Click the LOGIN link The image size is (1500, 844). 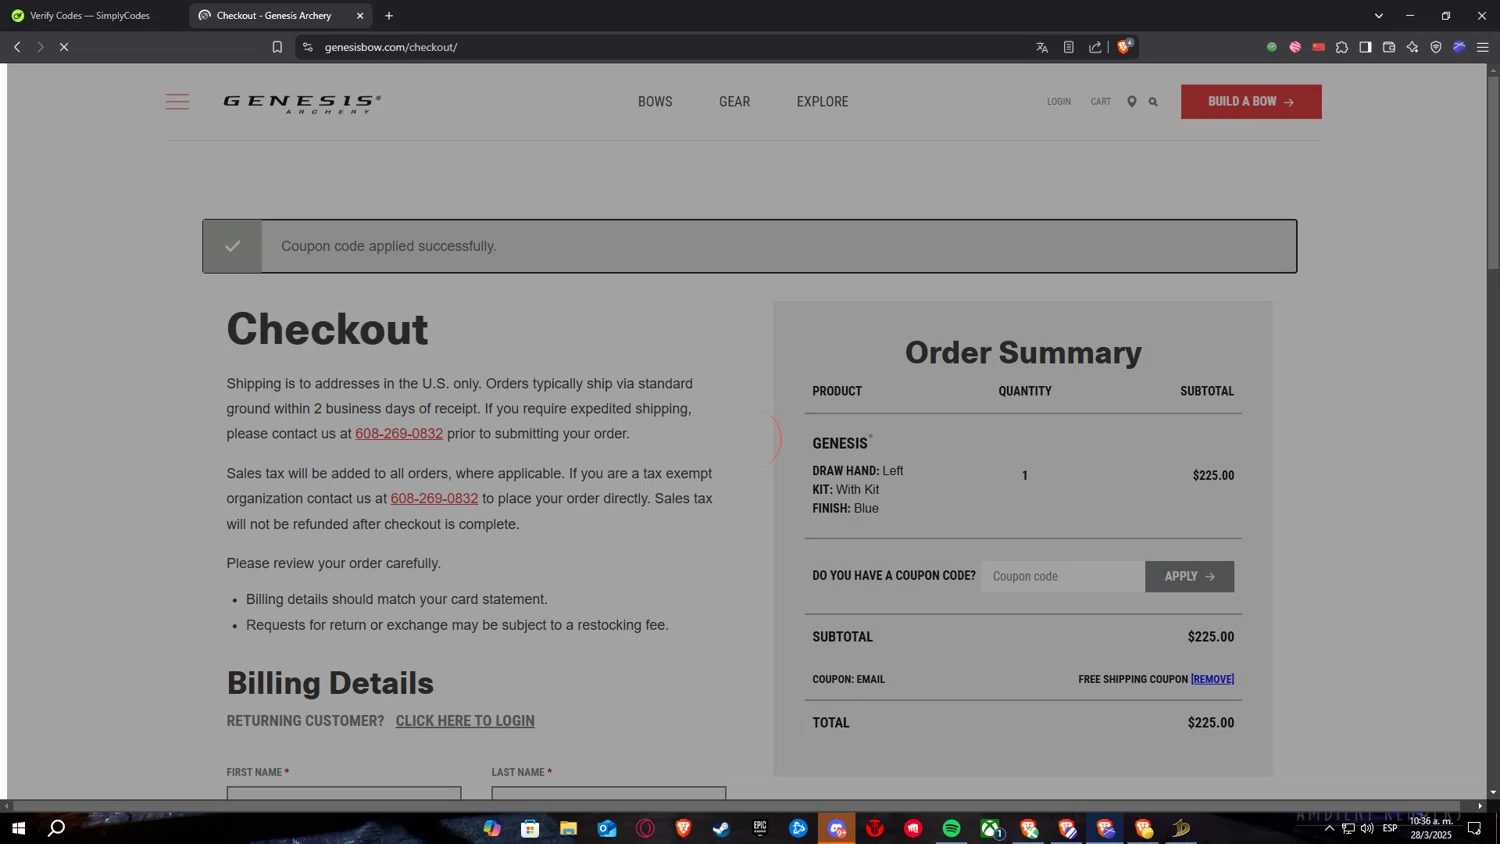(x=1059, y=102)
